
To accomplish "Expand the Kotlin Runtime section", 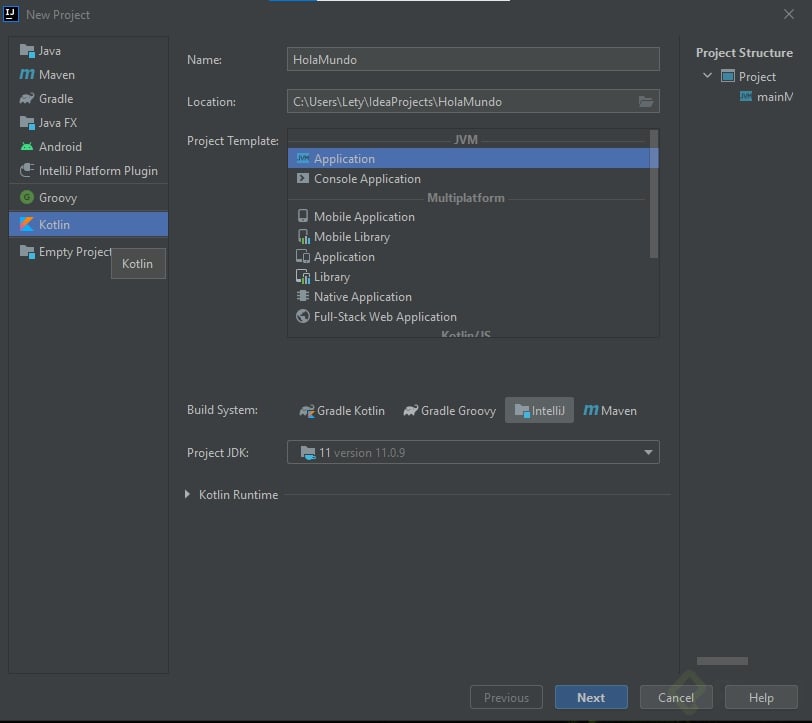I will [187, 495].
